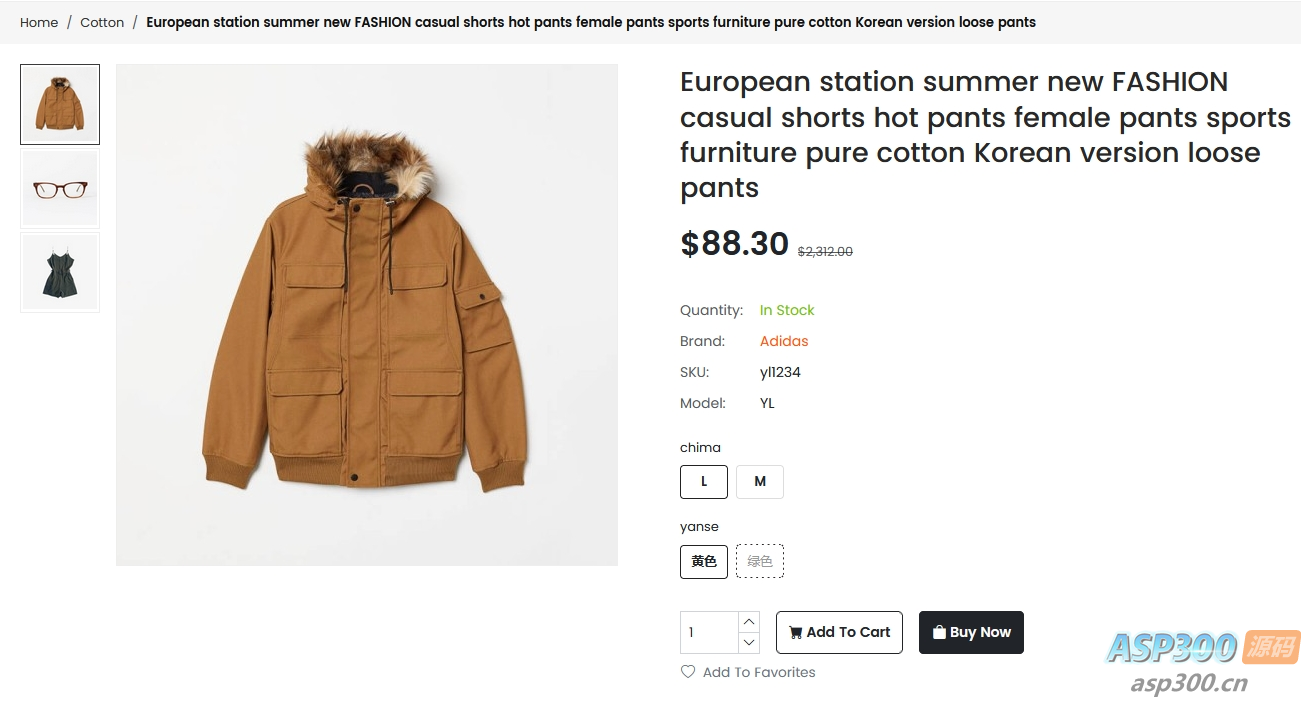
Task: Select the jacket thumbnail image
Action: click(x=60, y=105)
